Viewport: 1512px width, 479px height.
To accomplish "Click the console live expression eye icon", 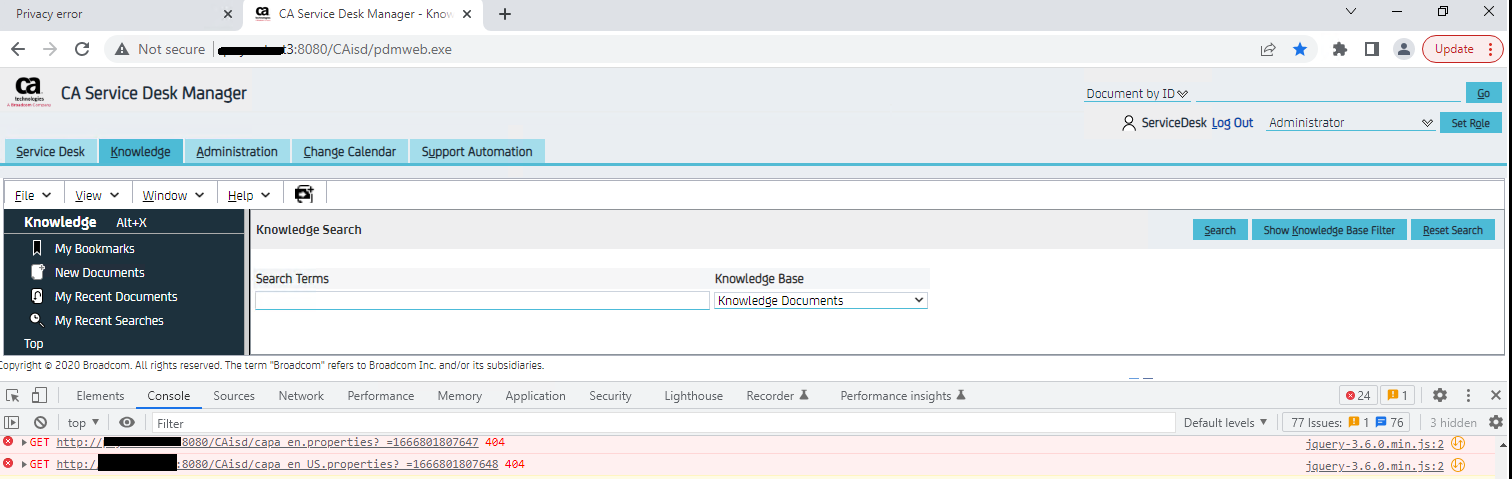I will pos(126,423).
